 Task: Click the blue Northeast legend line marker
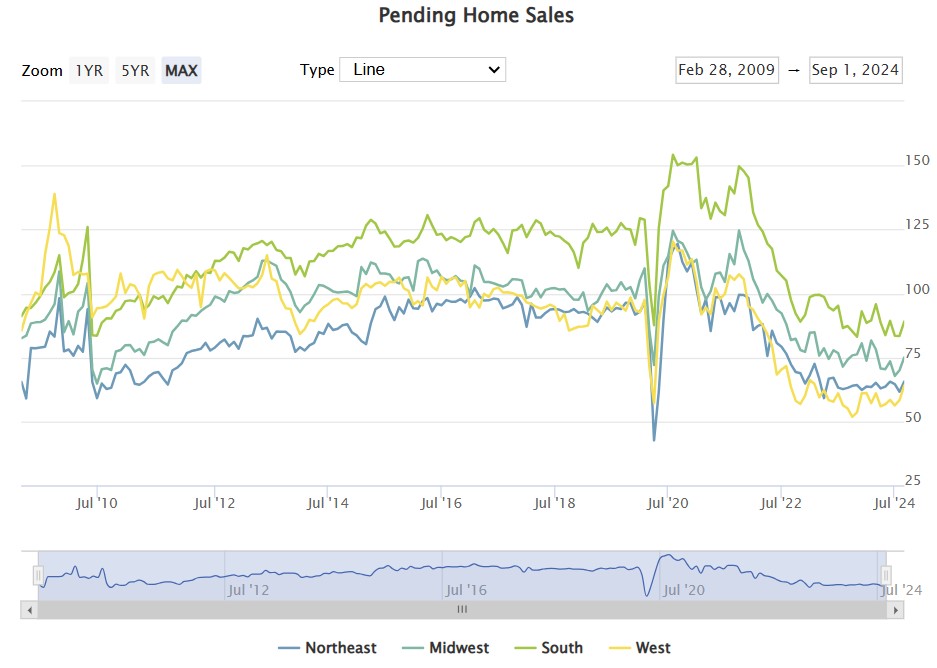(289, 648)
